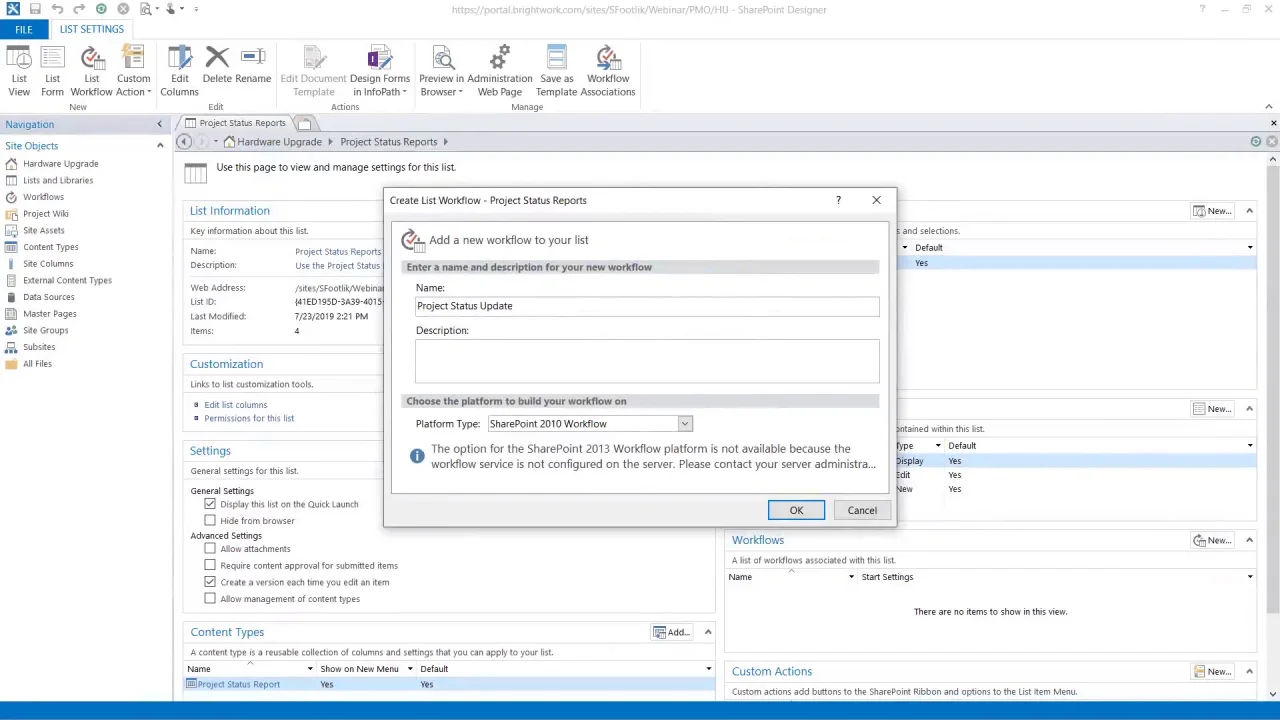Click New button in Custom Actions section
This screenshot has width=1280, height=720.
click(x=1212, y=671)
